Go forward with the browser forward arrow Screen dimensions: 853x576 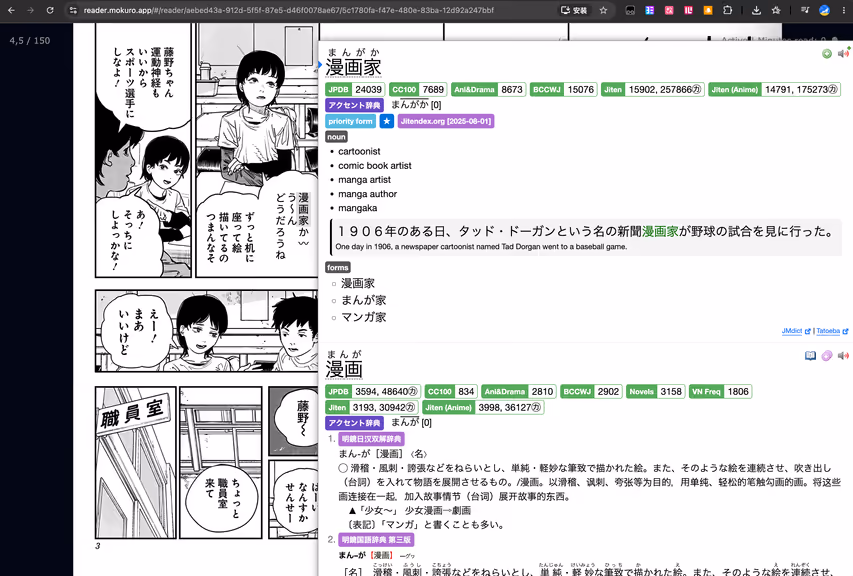point(30,10)
